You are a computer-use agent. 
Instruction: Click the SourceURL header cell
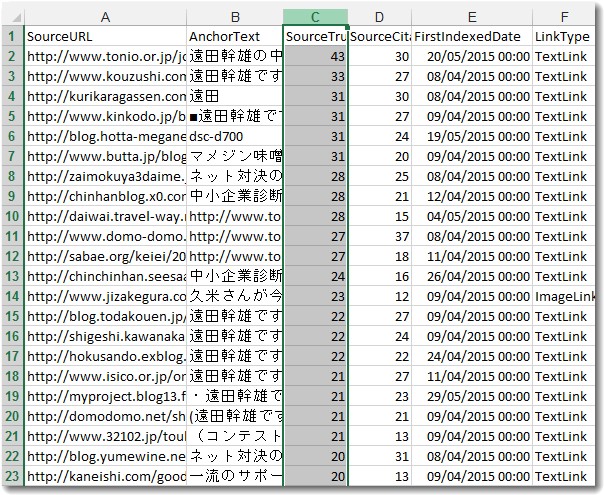(x=105, y=37)
